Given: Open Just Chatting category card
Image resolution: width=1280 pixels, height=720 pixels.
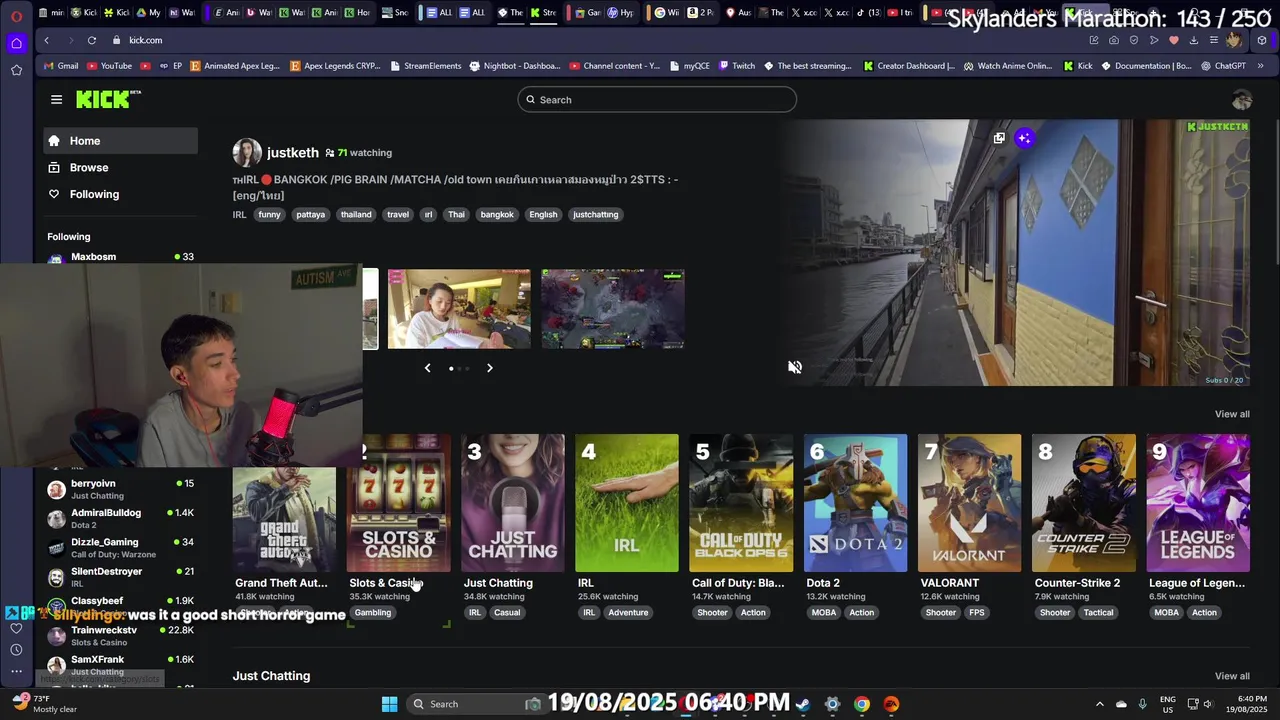Looking at the screenshot, I should click(x=513, y=503).
